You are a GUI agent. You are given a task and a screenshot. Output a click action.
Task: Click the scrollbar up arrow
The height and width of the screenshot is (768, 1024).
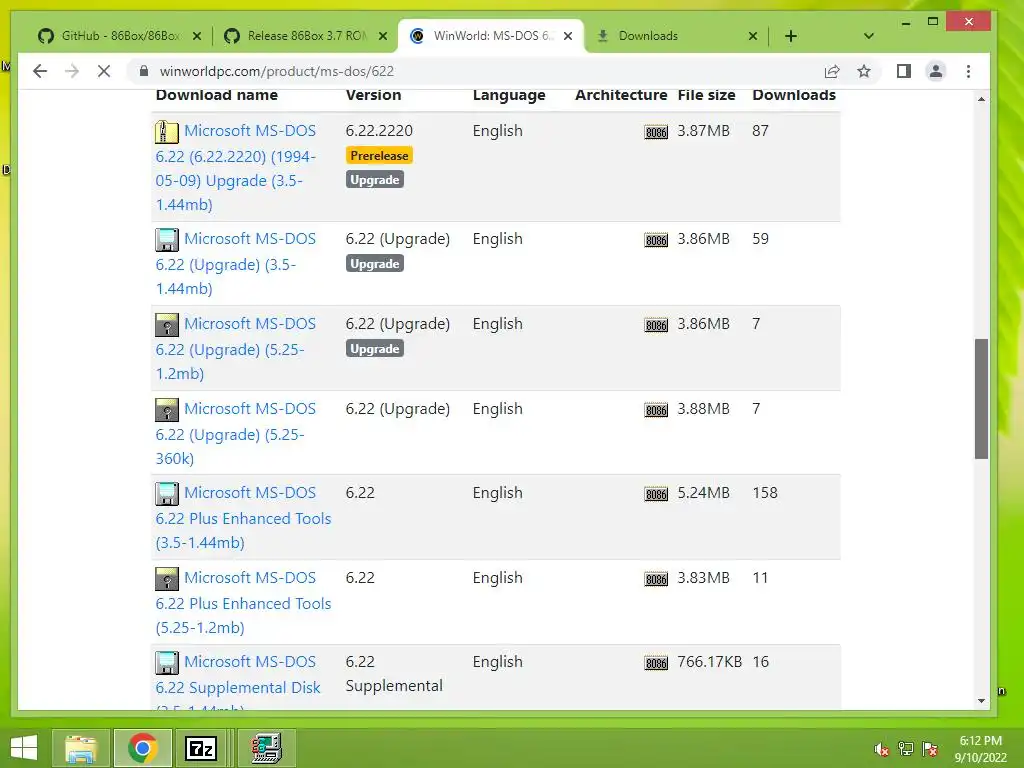point(982,99)
